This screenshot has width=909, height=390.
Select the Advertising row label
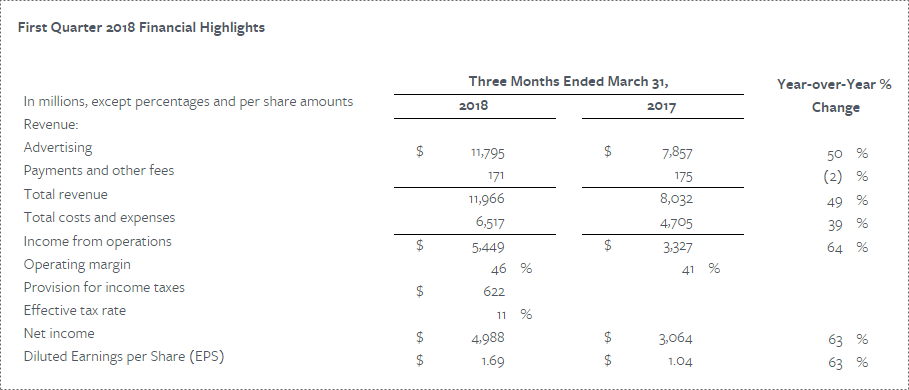(58, 148)
